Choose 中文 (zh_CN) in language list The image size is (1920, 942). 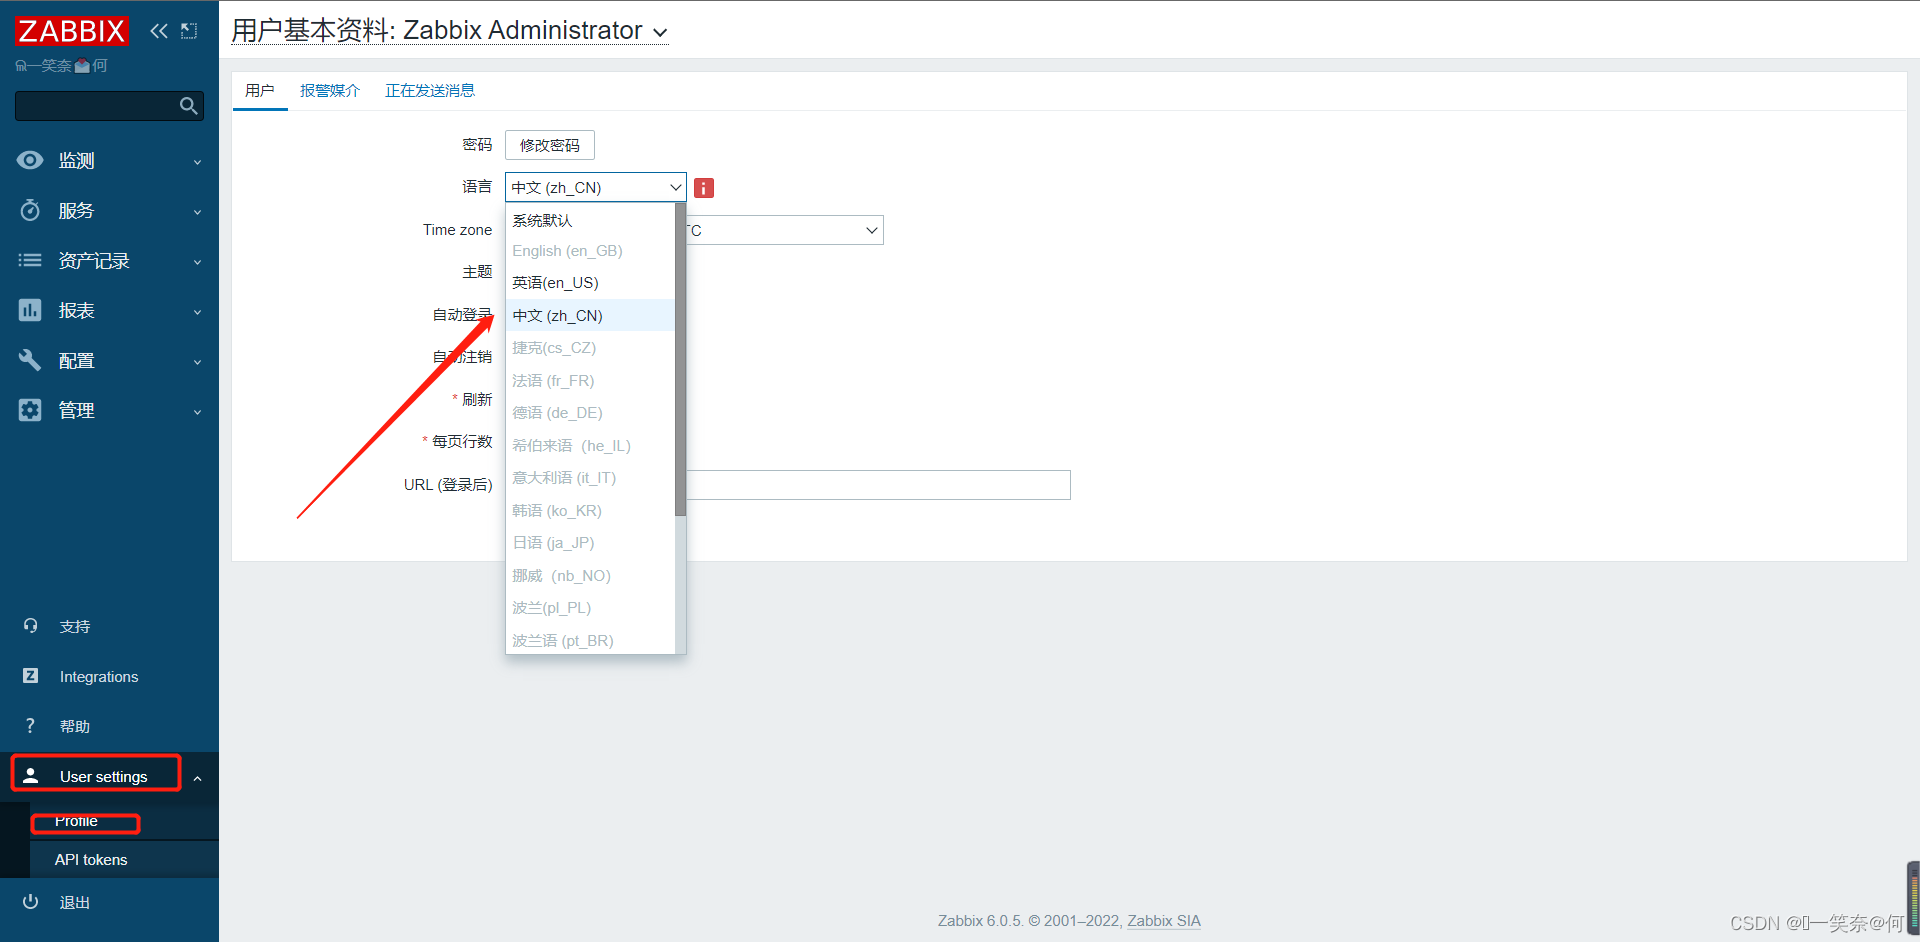[590, 315]
